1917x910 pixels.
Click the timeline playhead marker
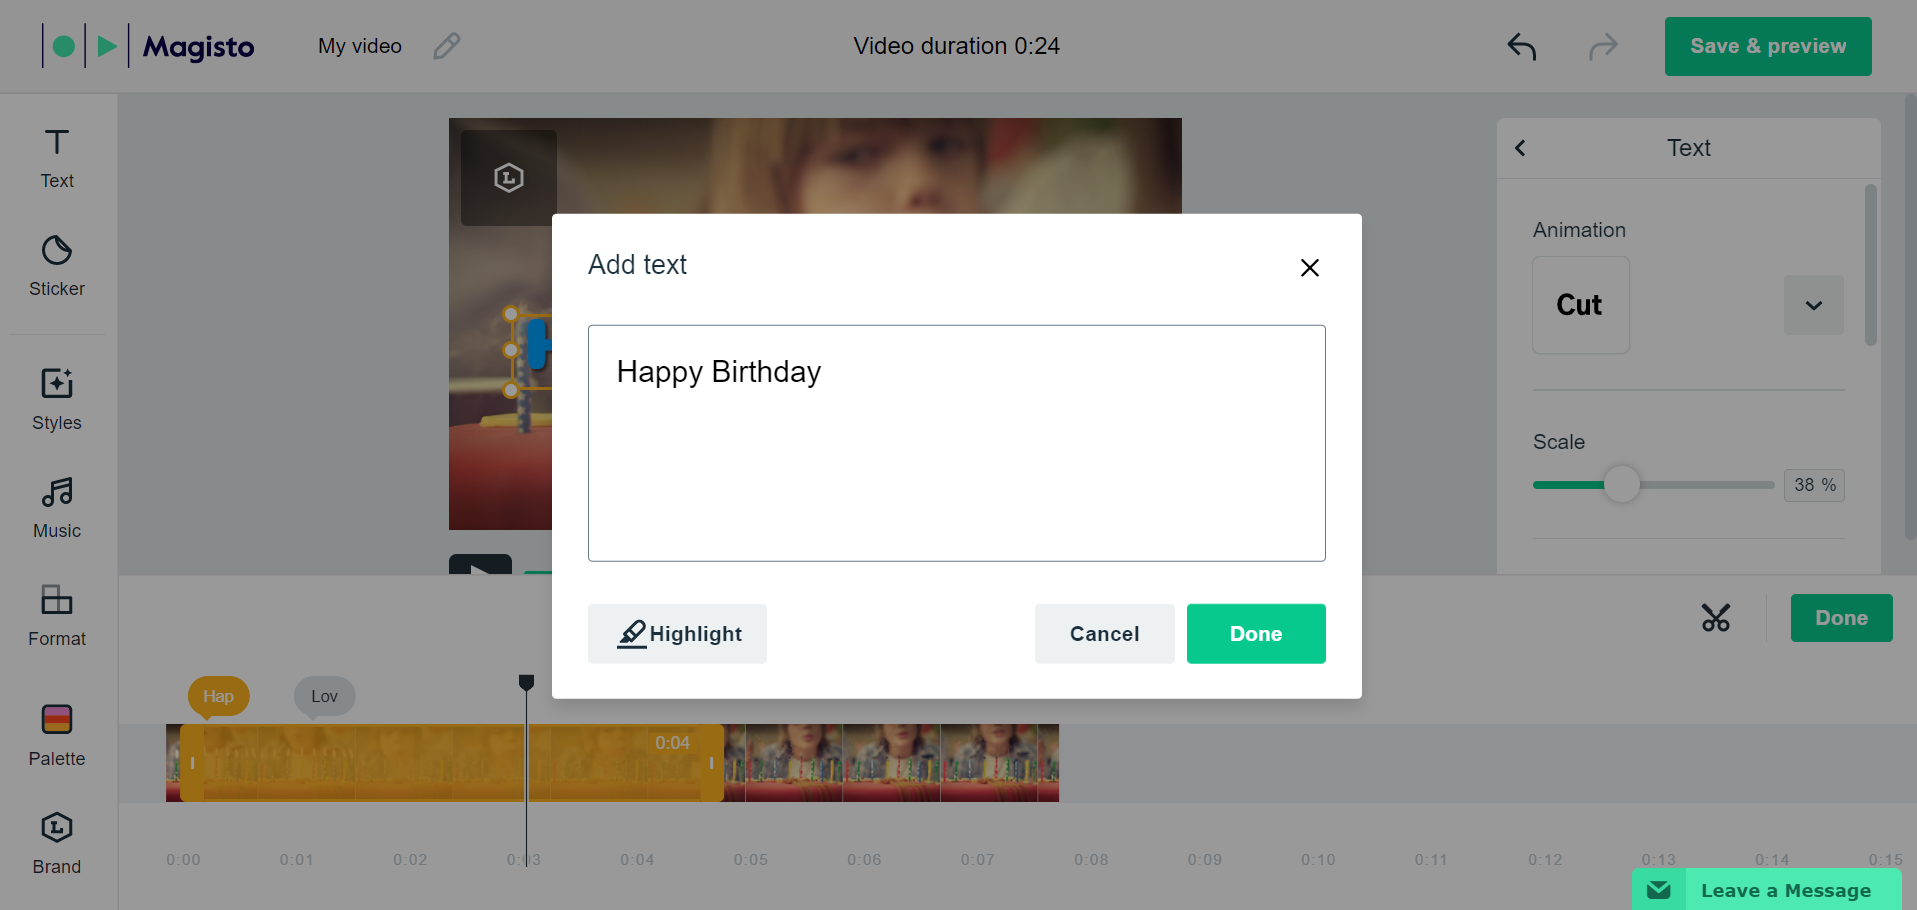(x=526, y=683)
